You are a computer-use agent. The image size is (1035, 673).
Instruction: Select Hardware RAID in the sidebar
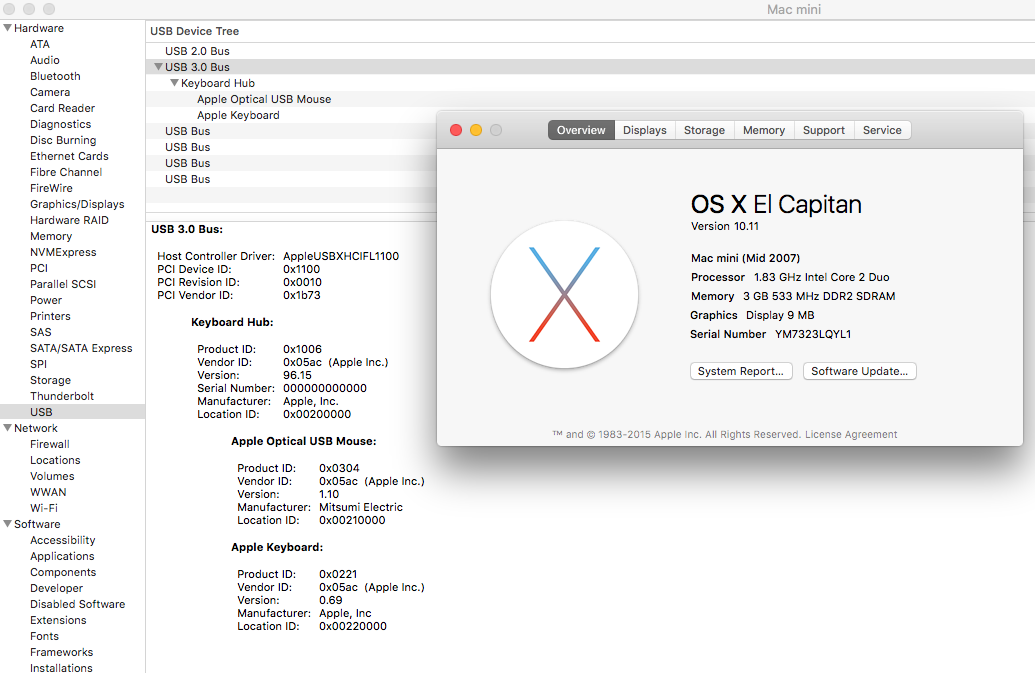[69, 220]
